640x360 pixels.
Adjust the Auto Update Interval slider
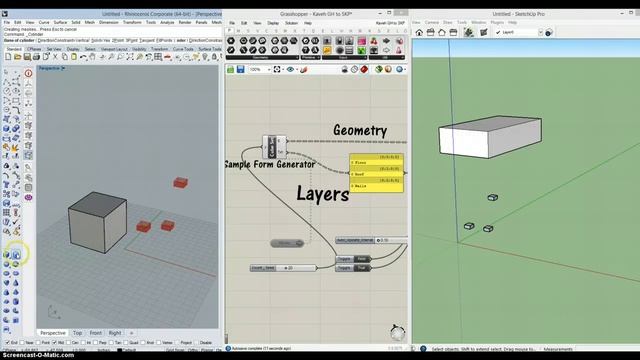371,240
